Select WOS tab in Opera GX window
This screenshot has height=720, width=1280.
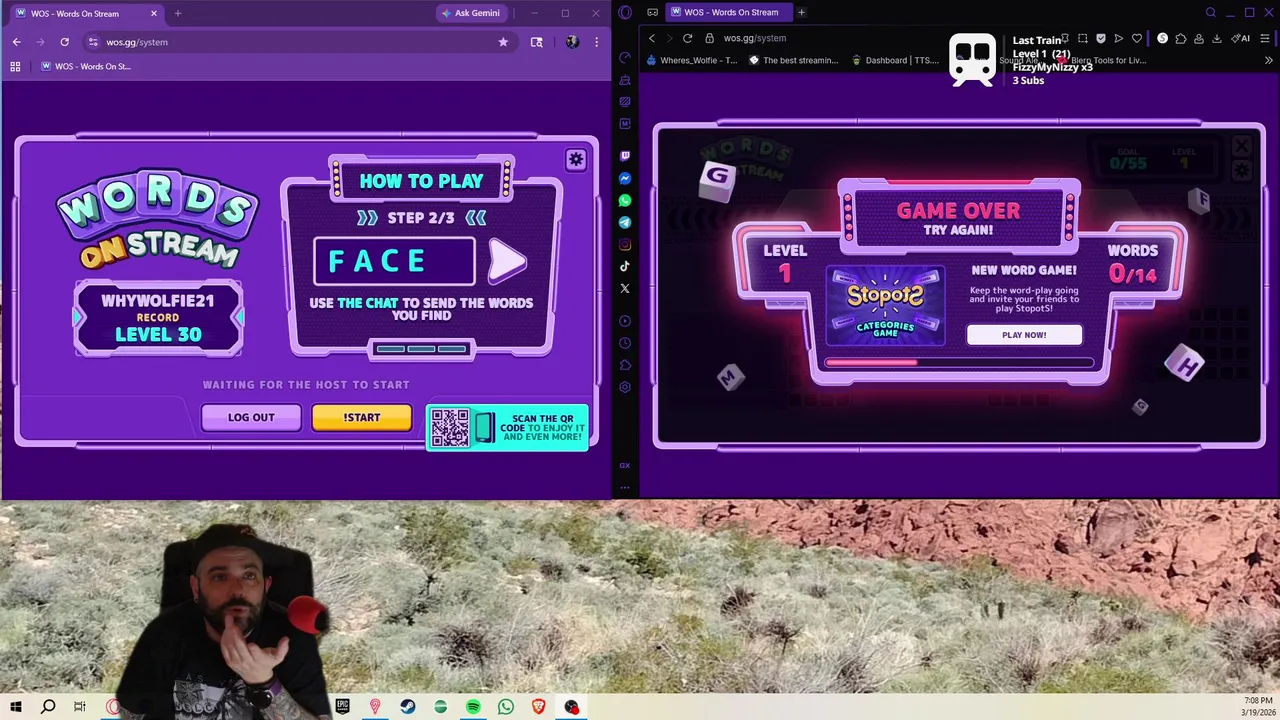730,12
